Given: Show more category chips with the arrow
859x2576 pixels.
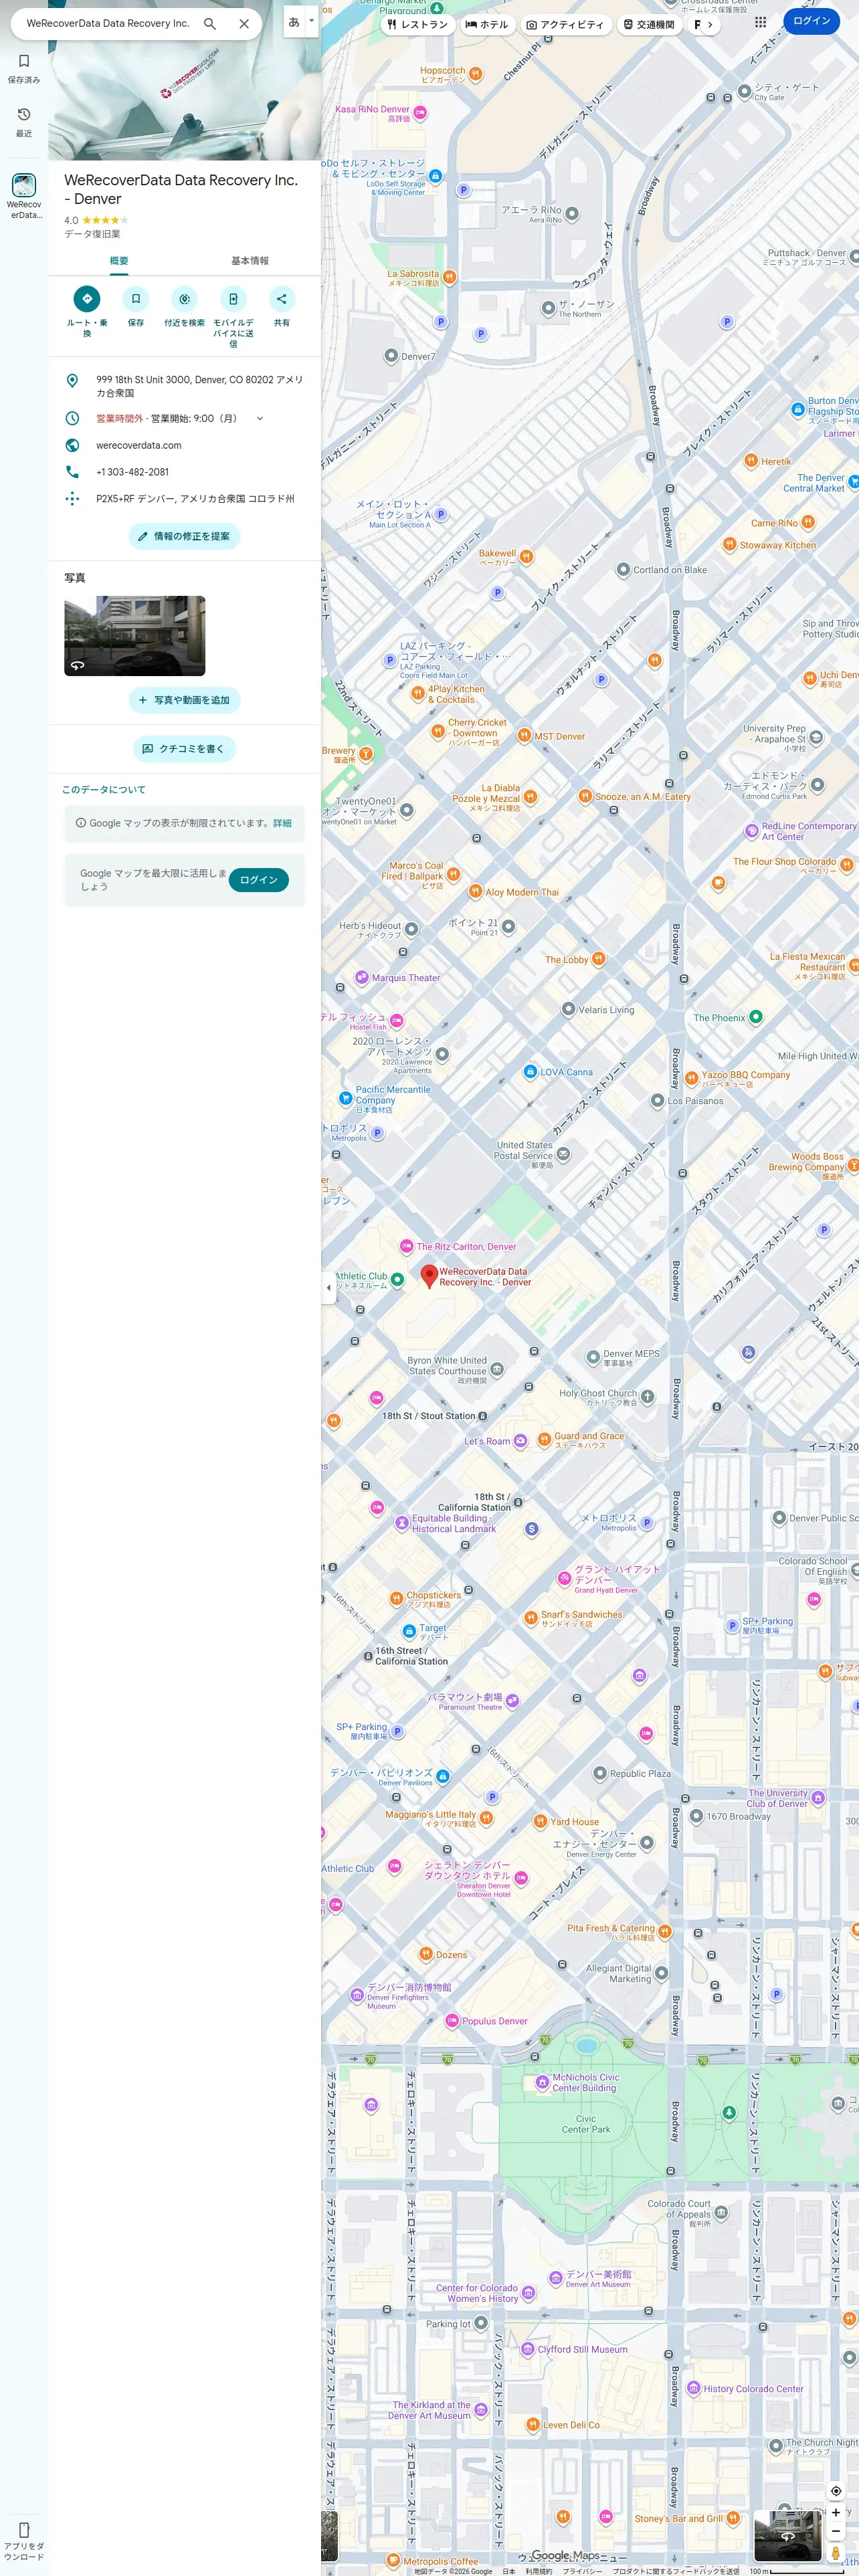Looking at the screenshot, I should (710, 24).
